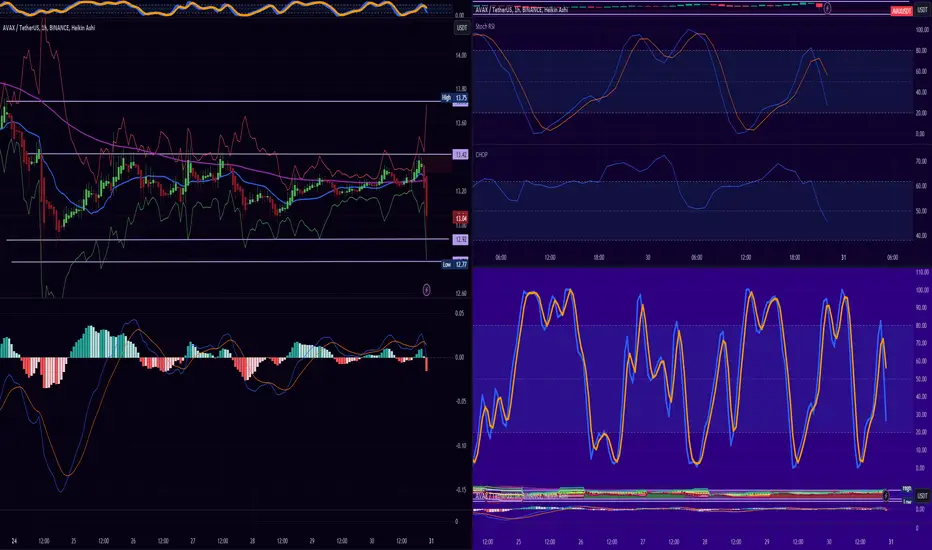Open USDT currency selector in bottom-right chart

pyautogui.click(x=922, y=495)
